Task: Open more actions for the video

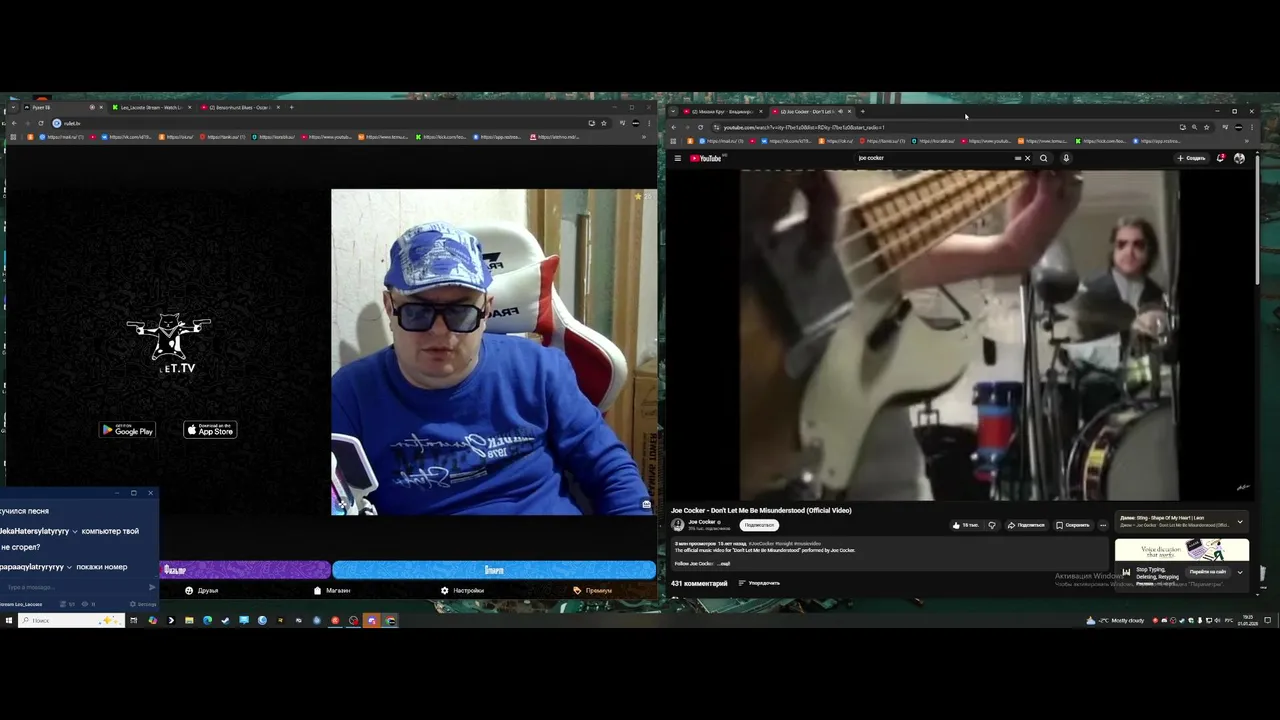Action: [x=1103, y=525]
